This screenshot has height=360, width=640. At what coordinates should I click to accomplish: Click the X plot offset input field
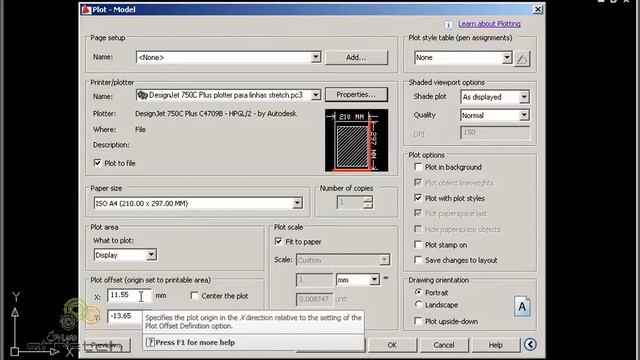(129, 295)
